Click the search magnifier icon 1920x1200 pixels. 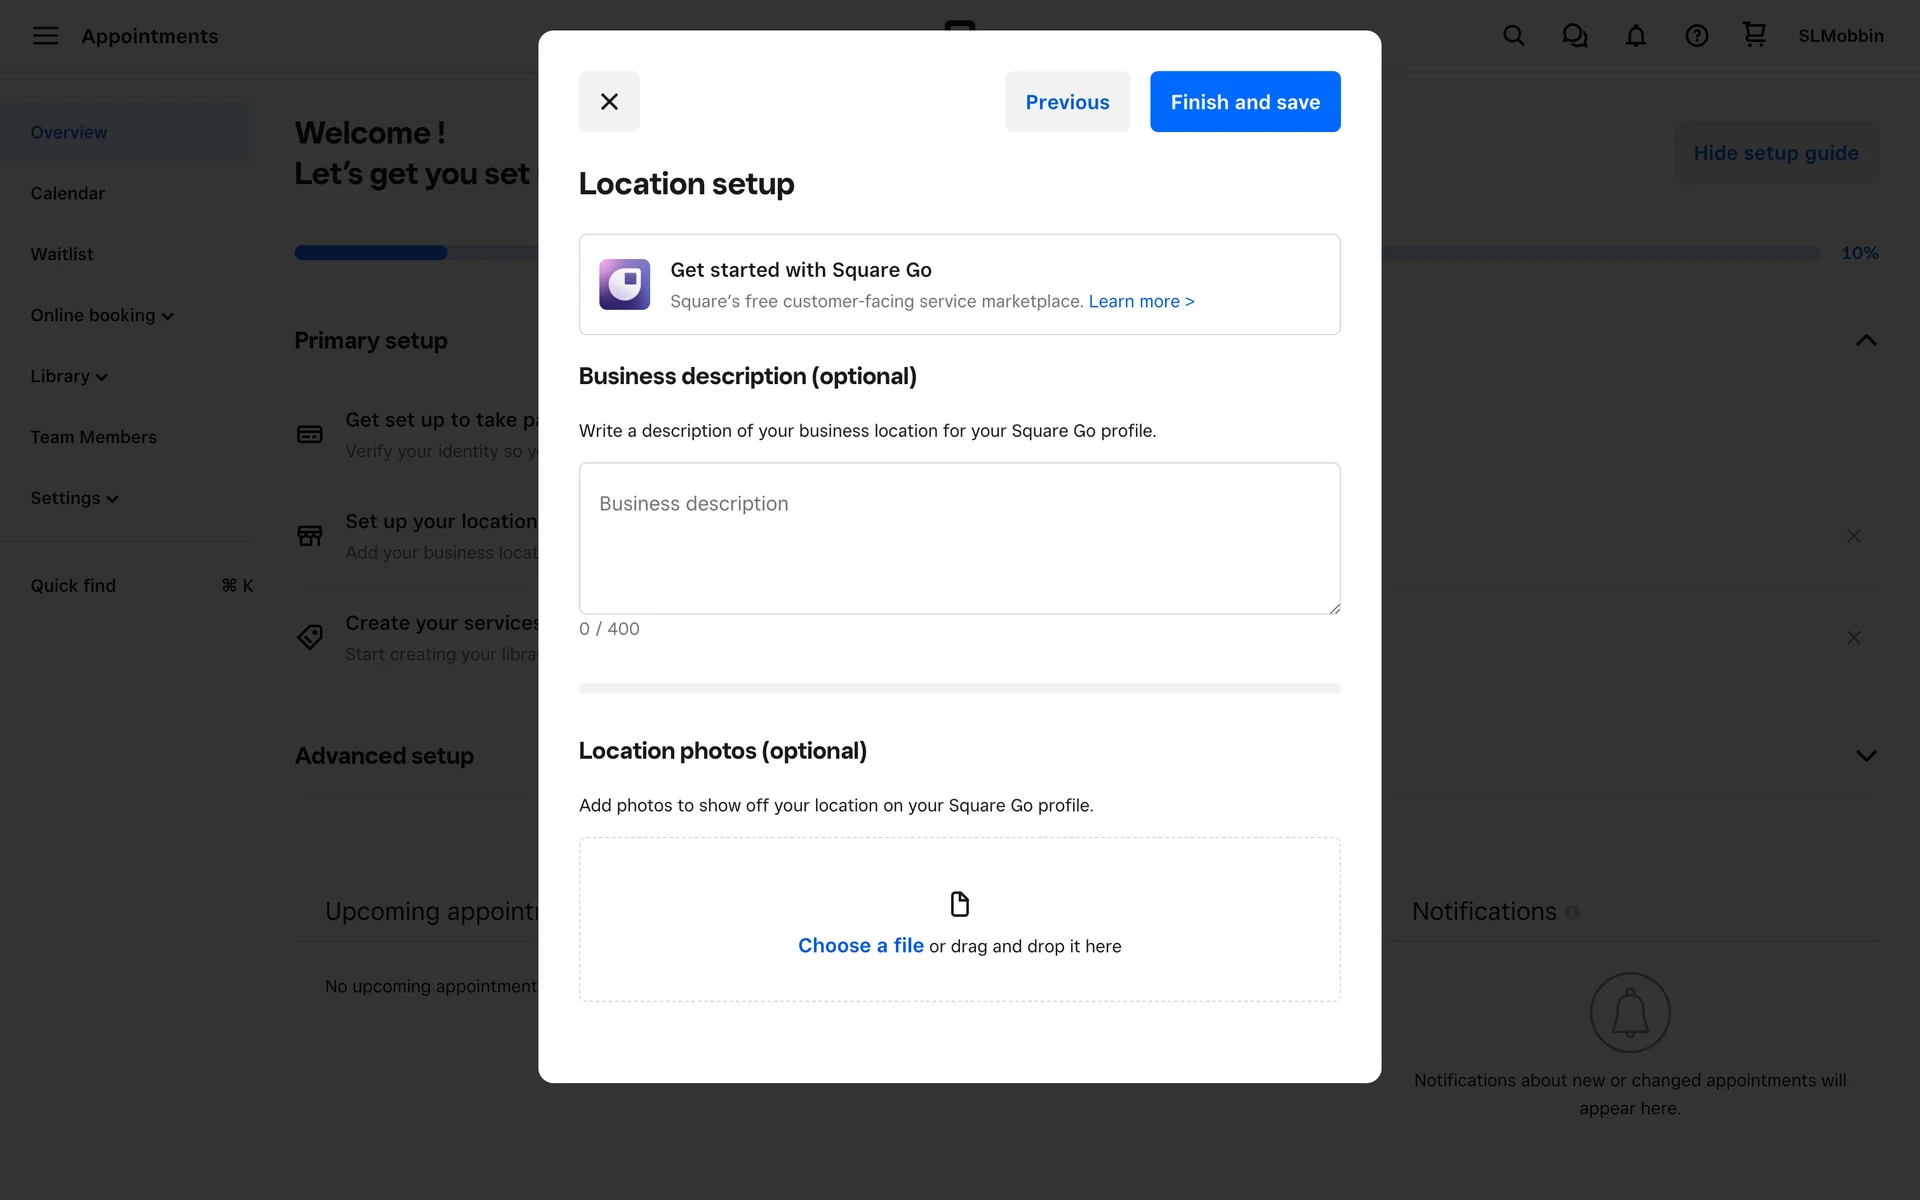[1513, 36]
